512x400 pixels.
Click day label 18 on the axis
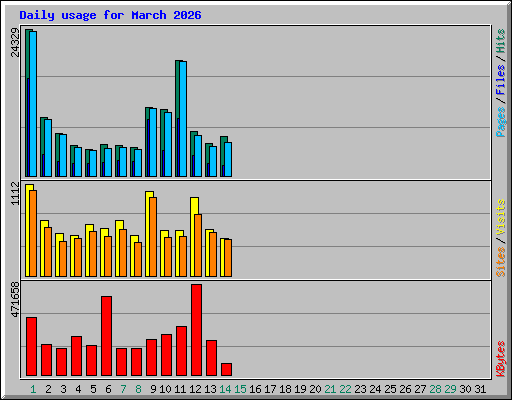(x=285, y=389)
